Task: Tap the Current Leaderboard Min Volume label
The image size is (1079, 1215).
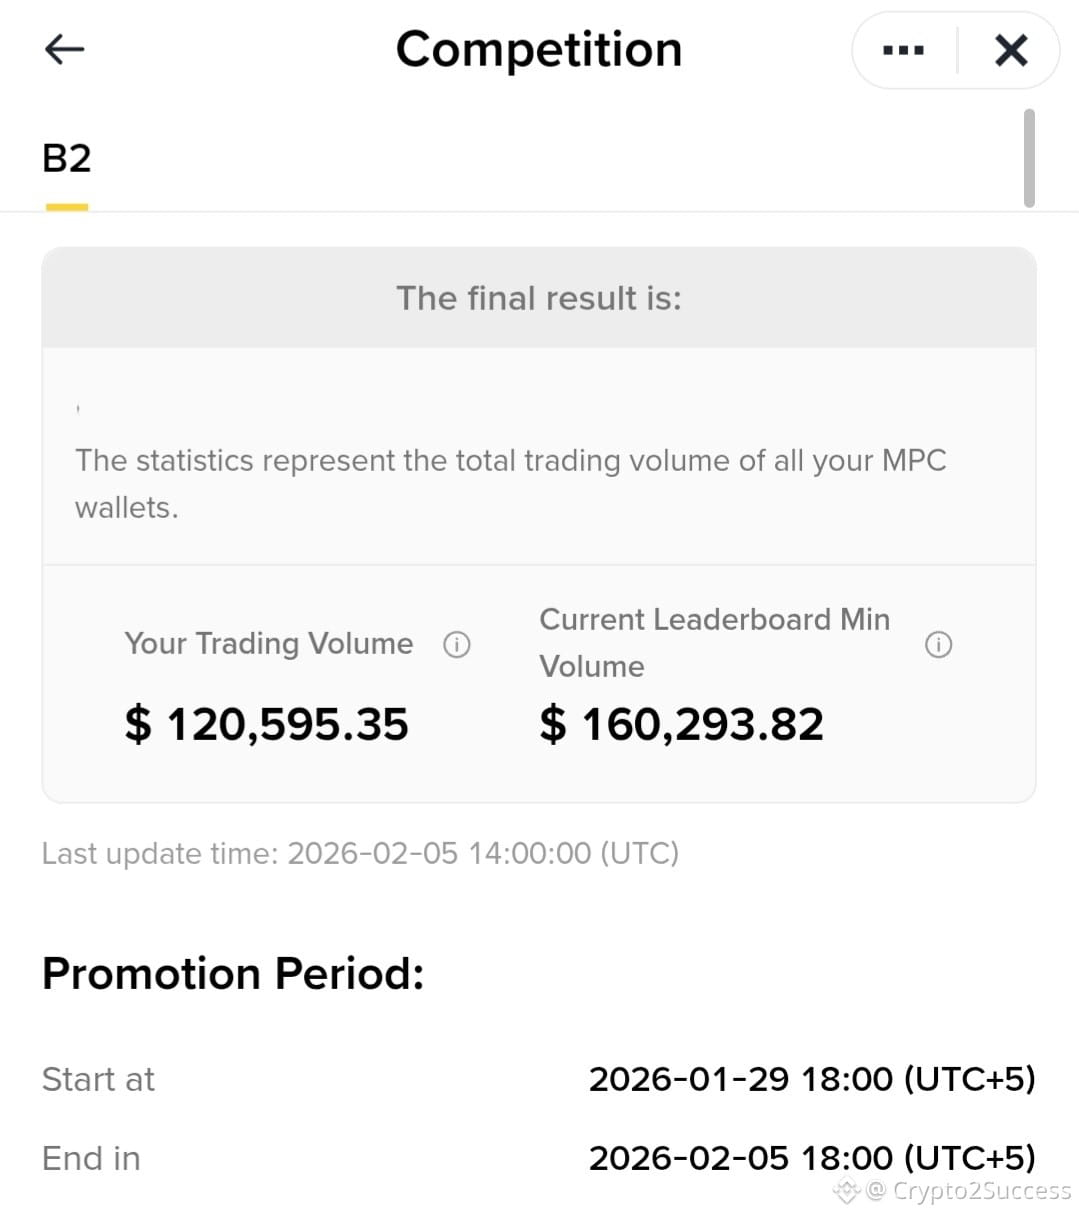Action: 715,643
